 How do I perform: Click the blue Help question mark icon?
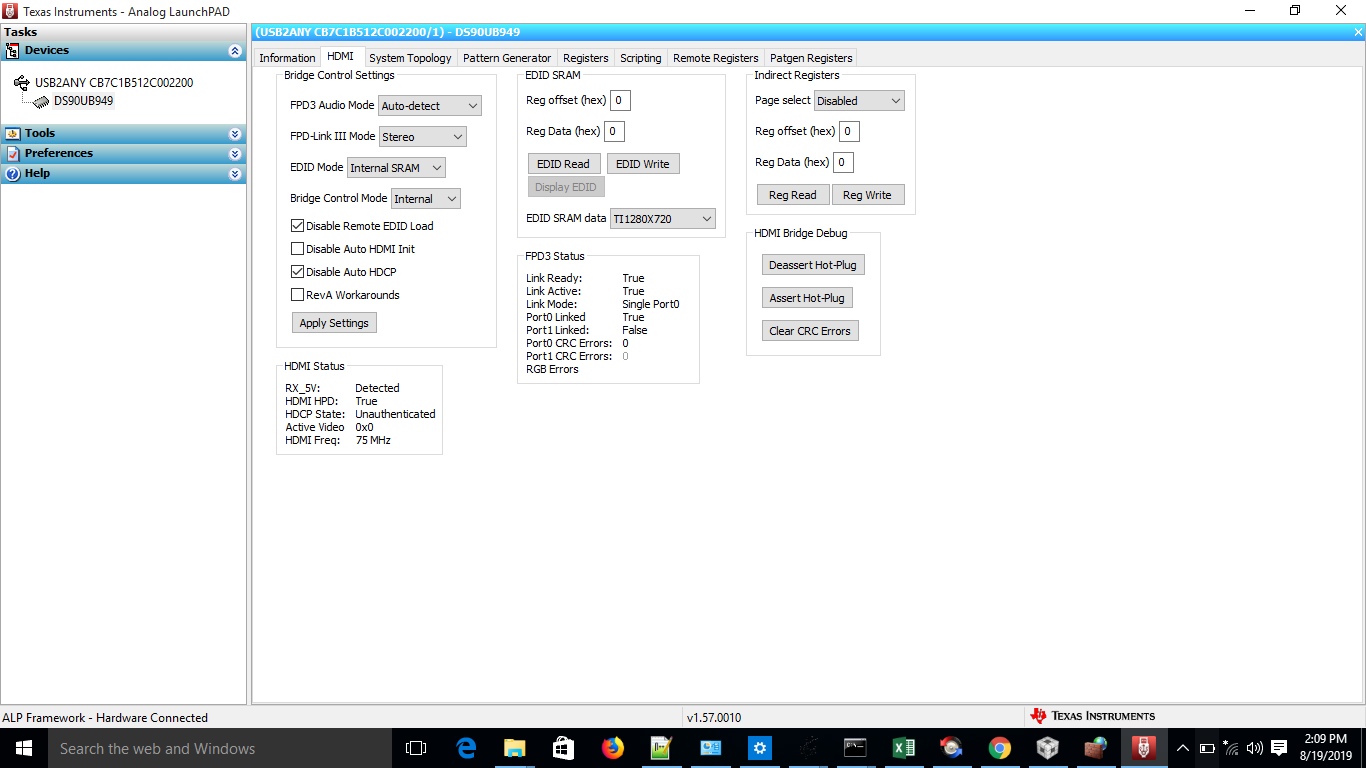[x=13, y=173]
